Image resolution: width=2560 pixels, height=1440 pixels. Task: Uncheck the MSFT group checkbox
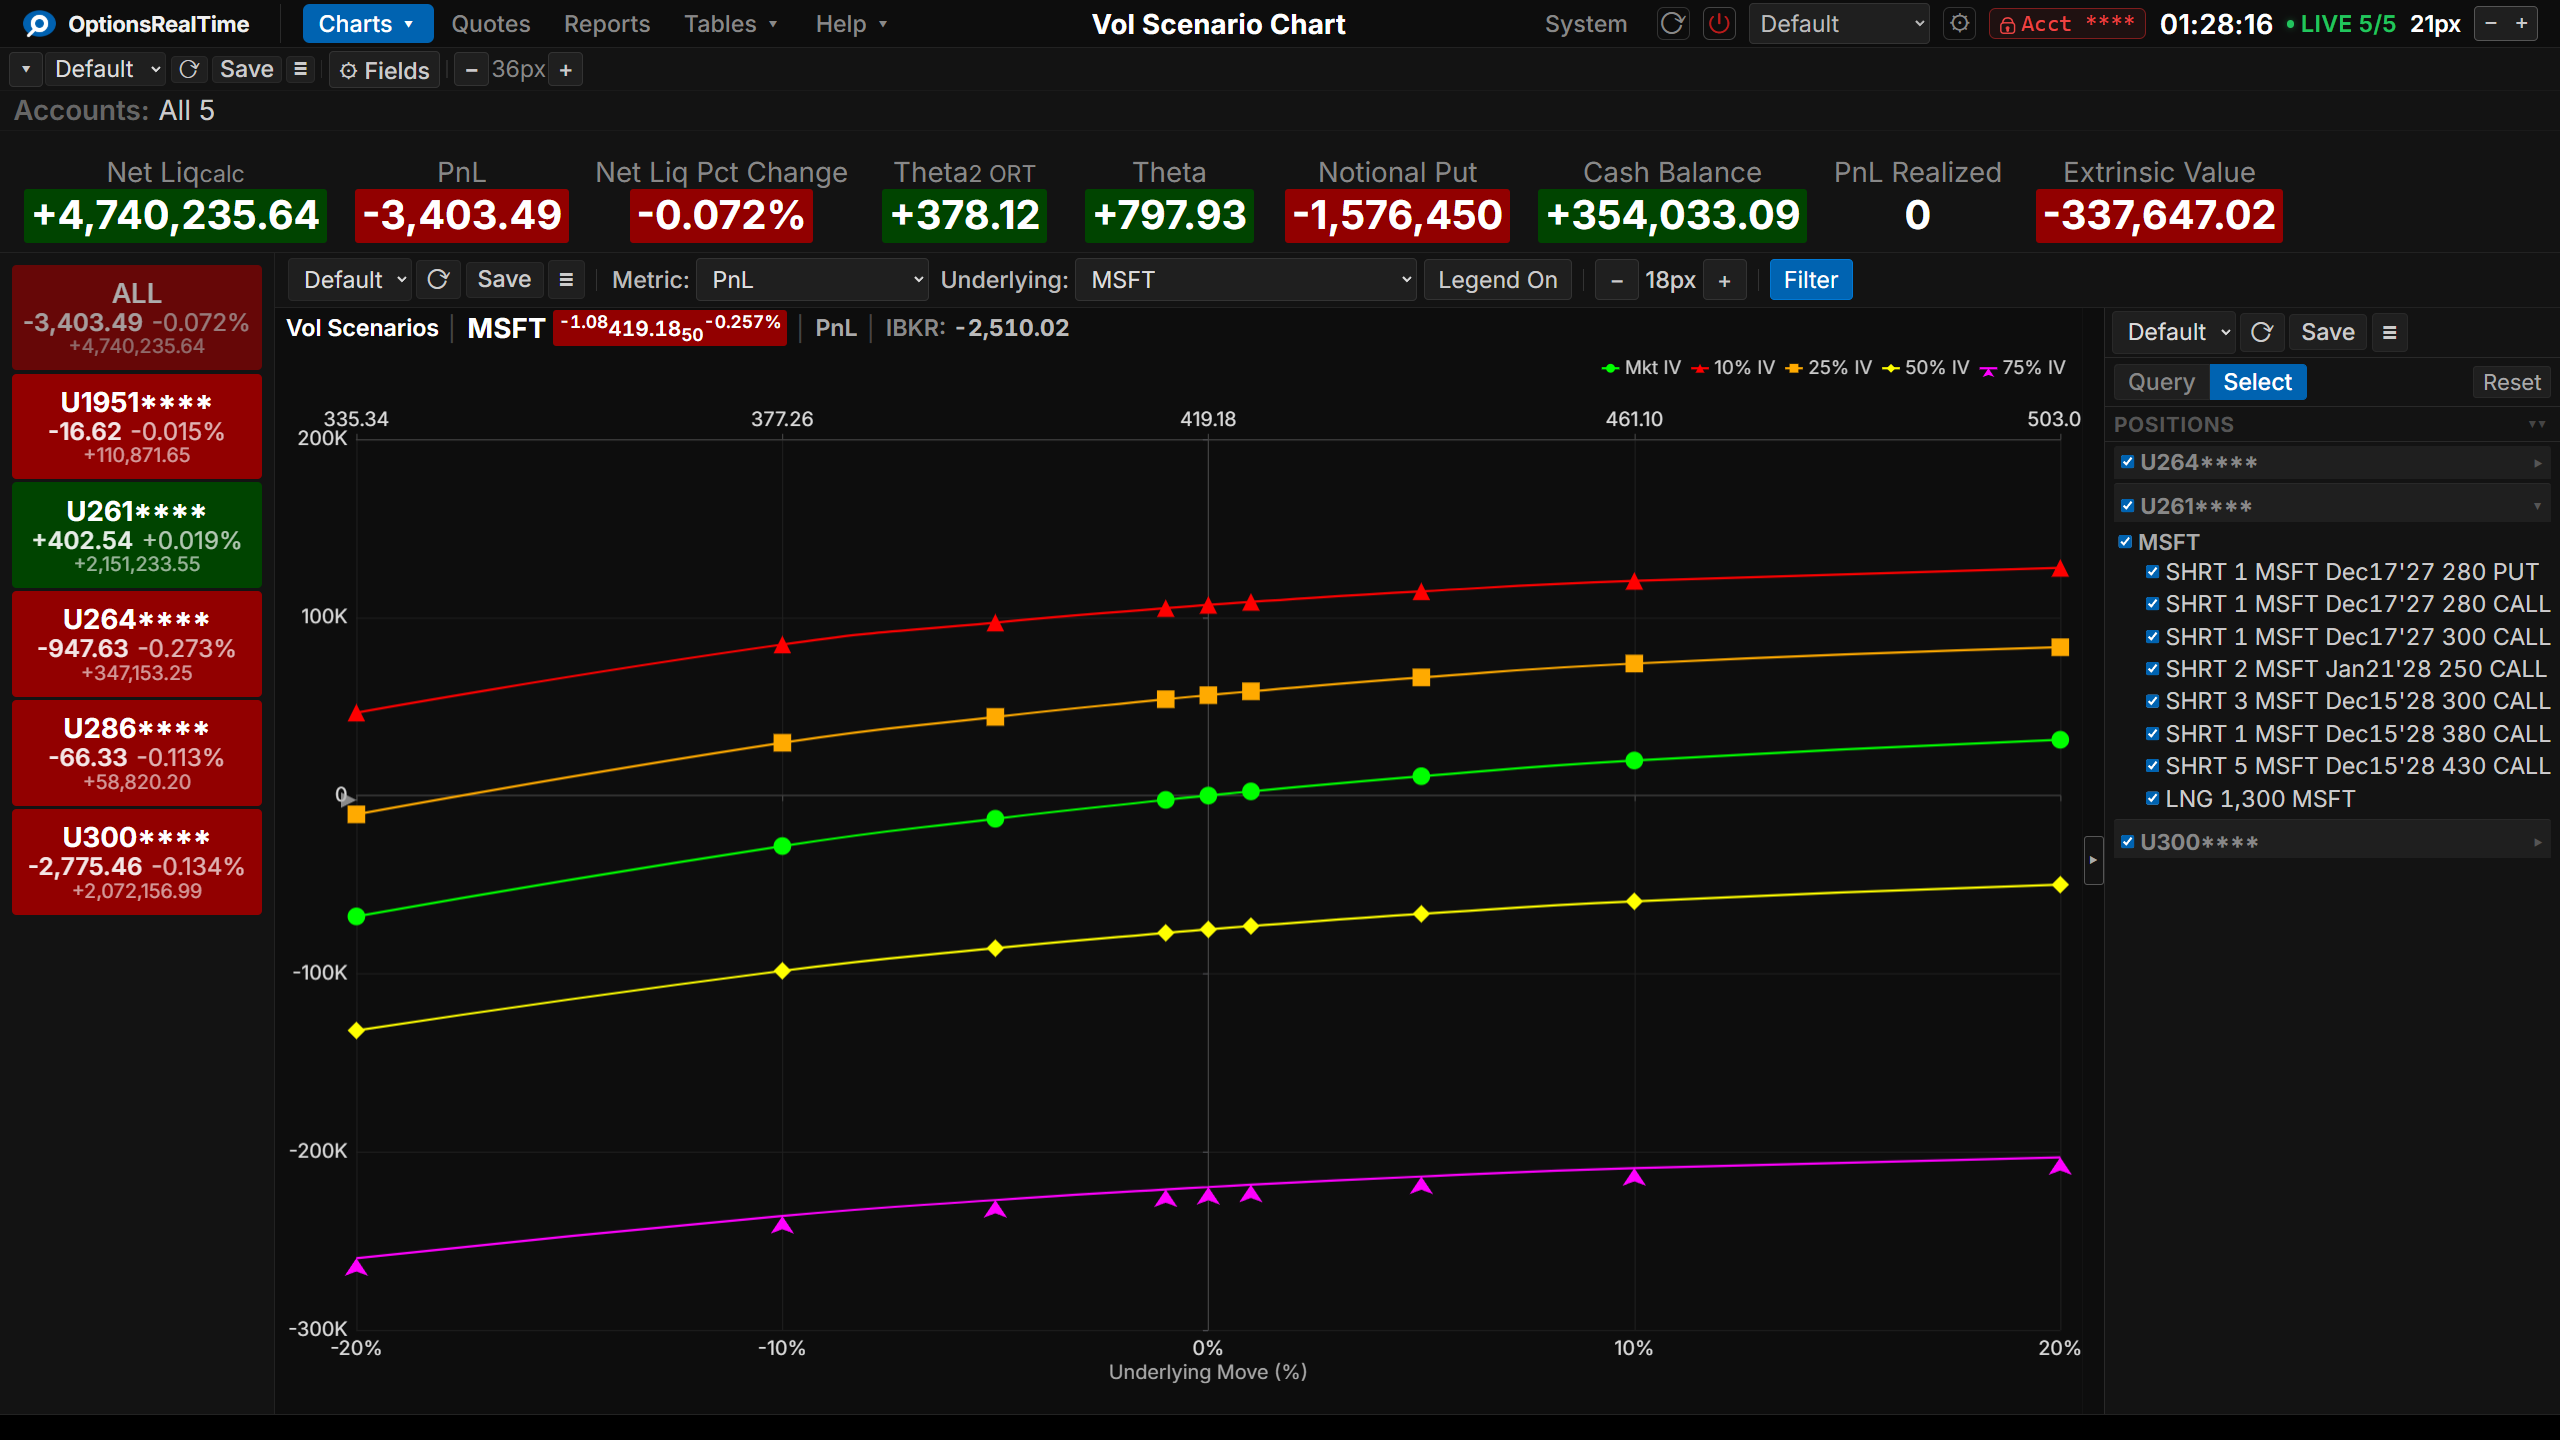(x=2125, y=542)
